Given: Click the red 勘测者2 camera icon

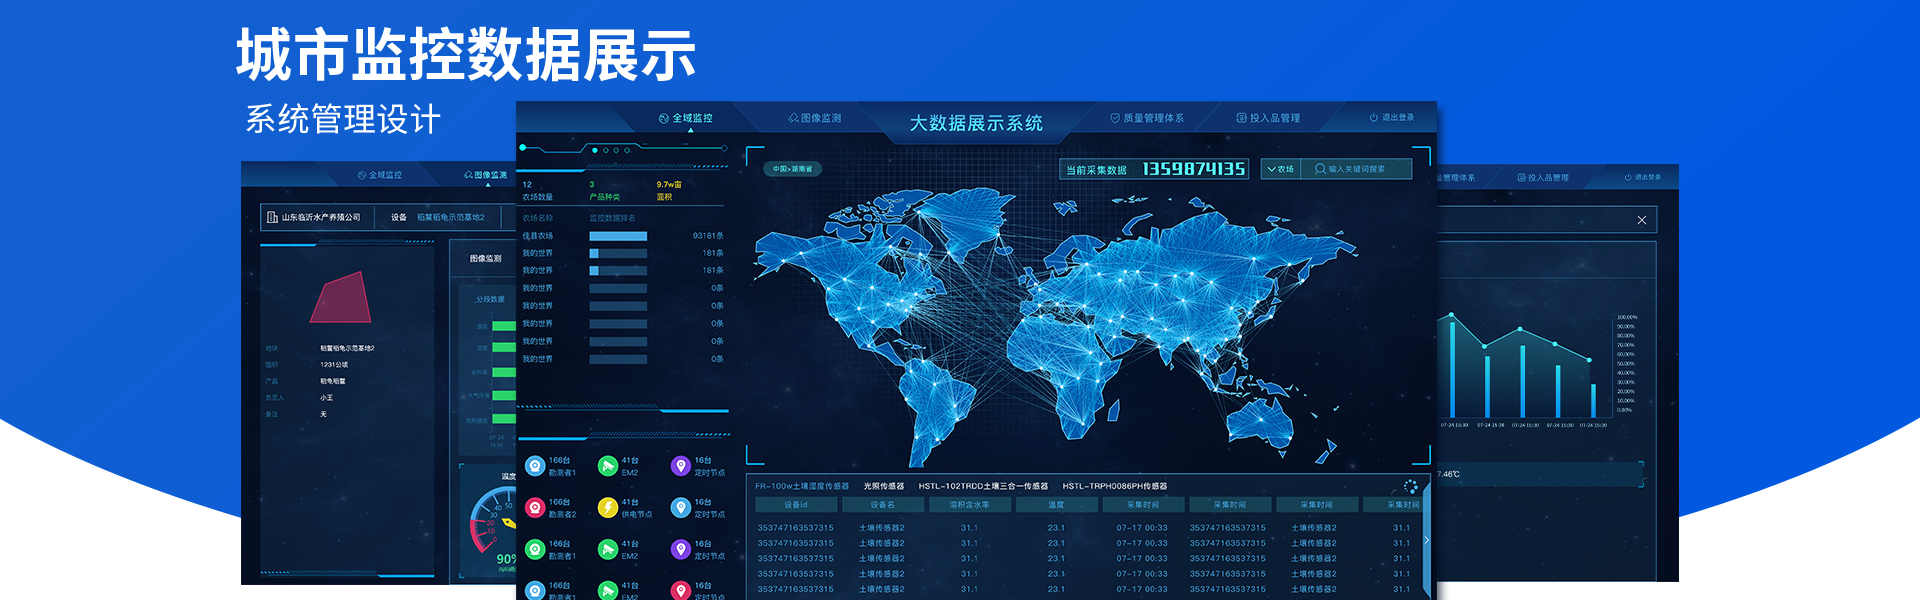Looking at the screenshot, I should click(535, 508).
